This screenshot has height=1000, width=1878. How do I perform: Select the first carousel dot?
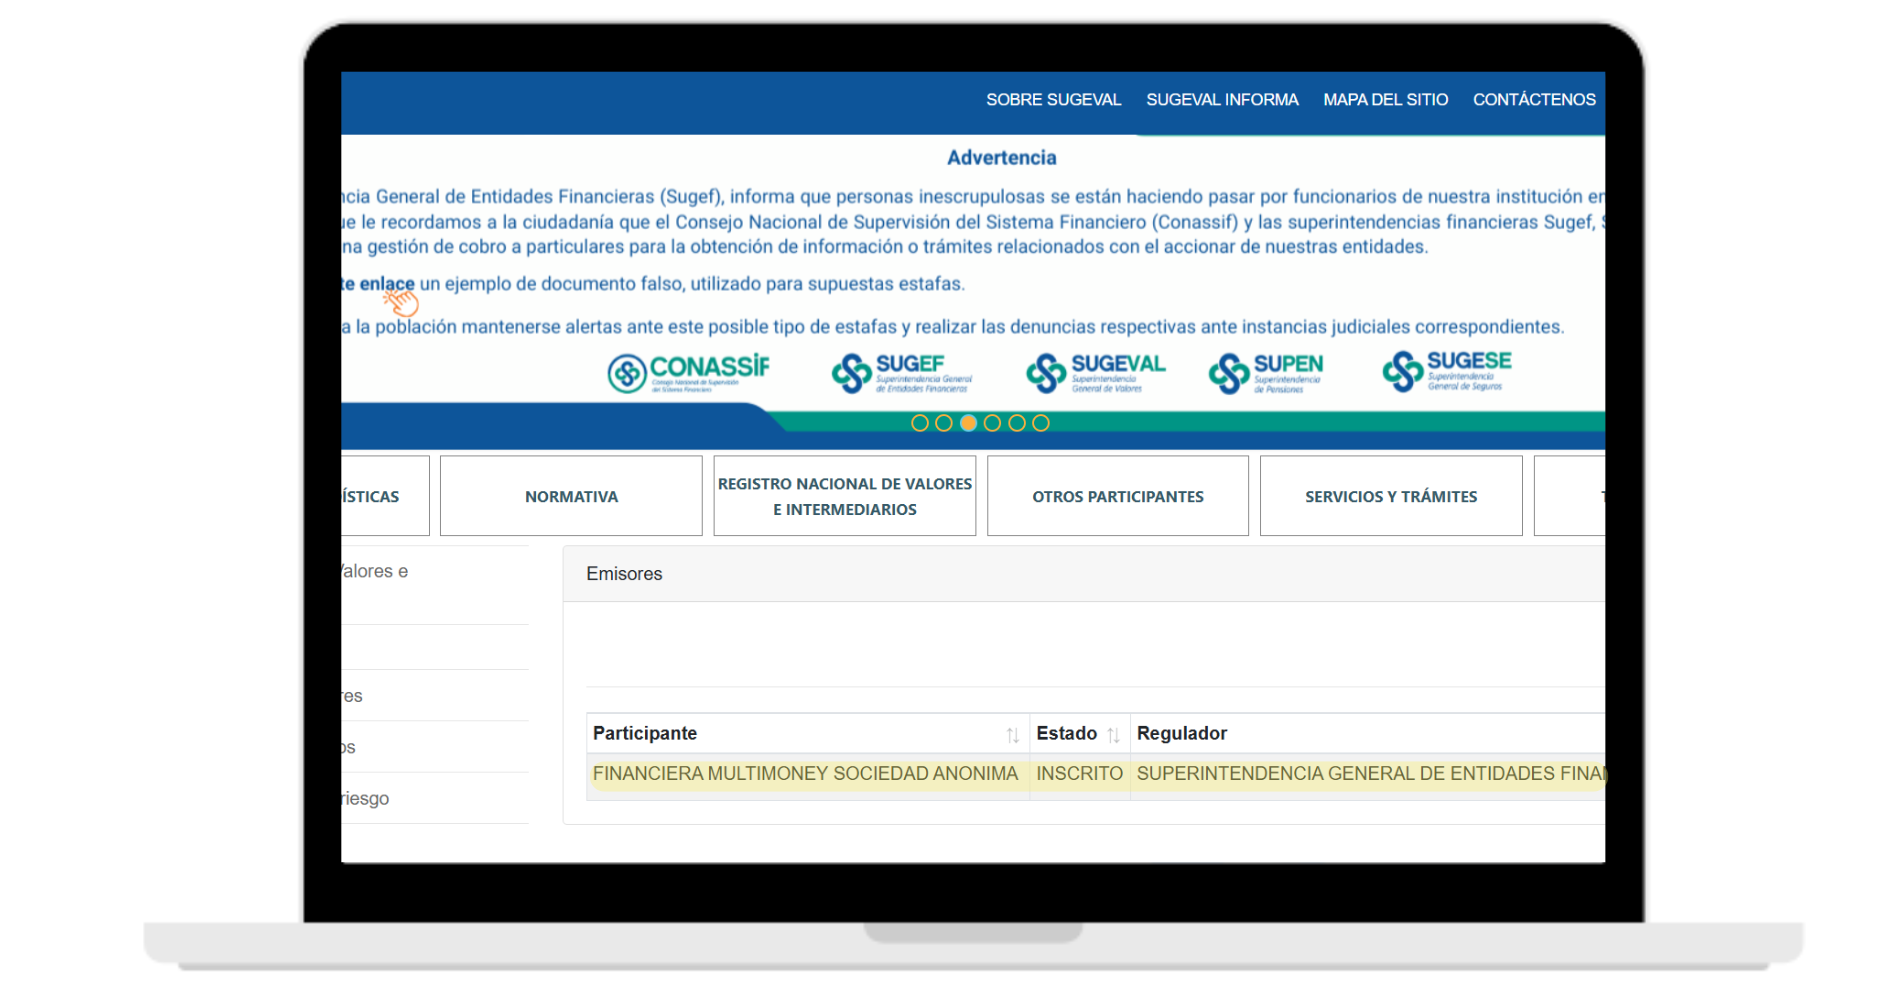tap(919, 423)
